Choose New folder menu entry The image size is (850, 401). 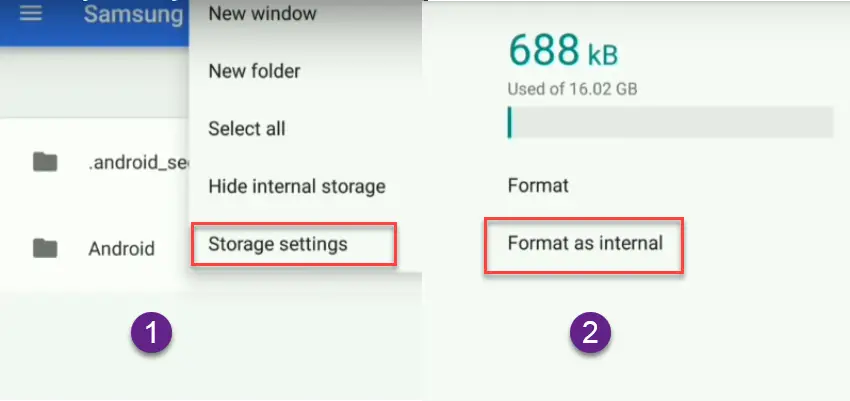(x=254, y=71)
